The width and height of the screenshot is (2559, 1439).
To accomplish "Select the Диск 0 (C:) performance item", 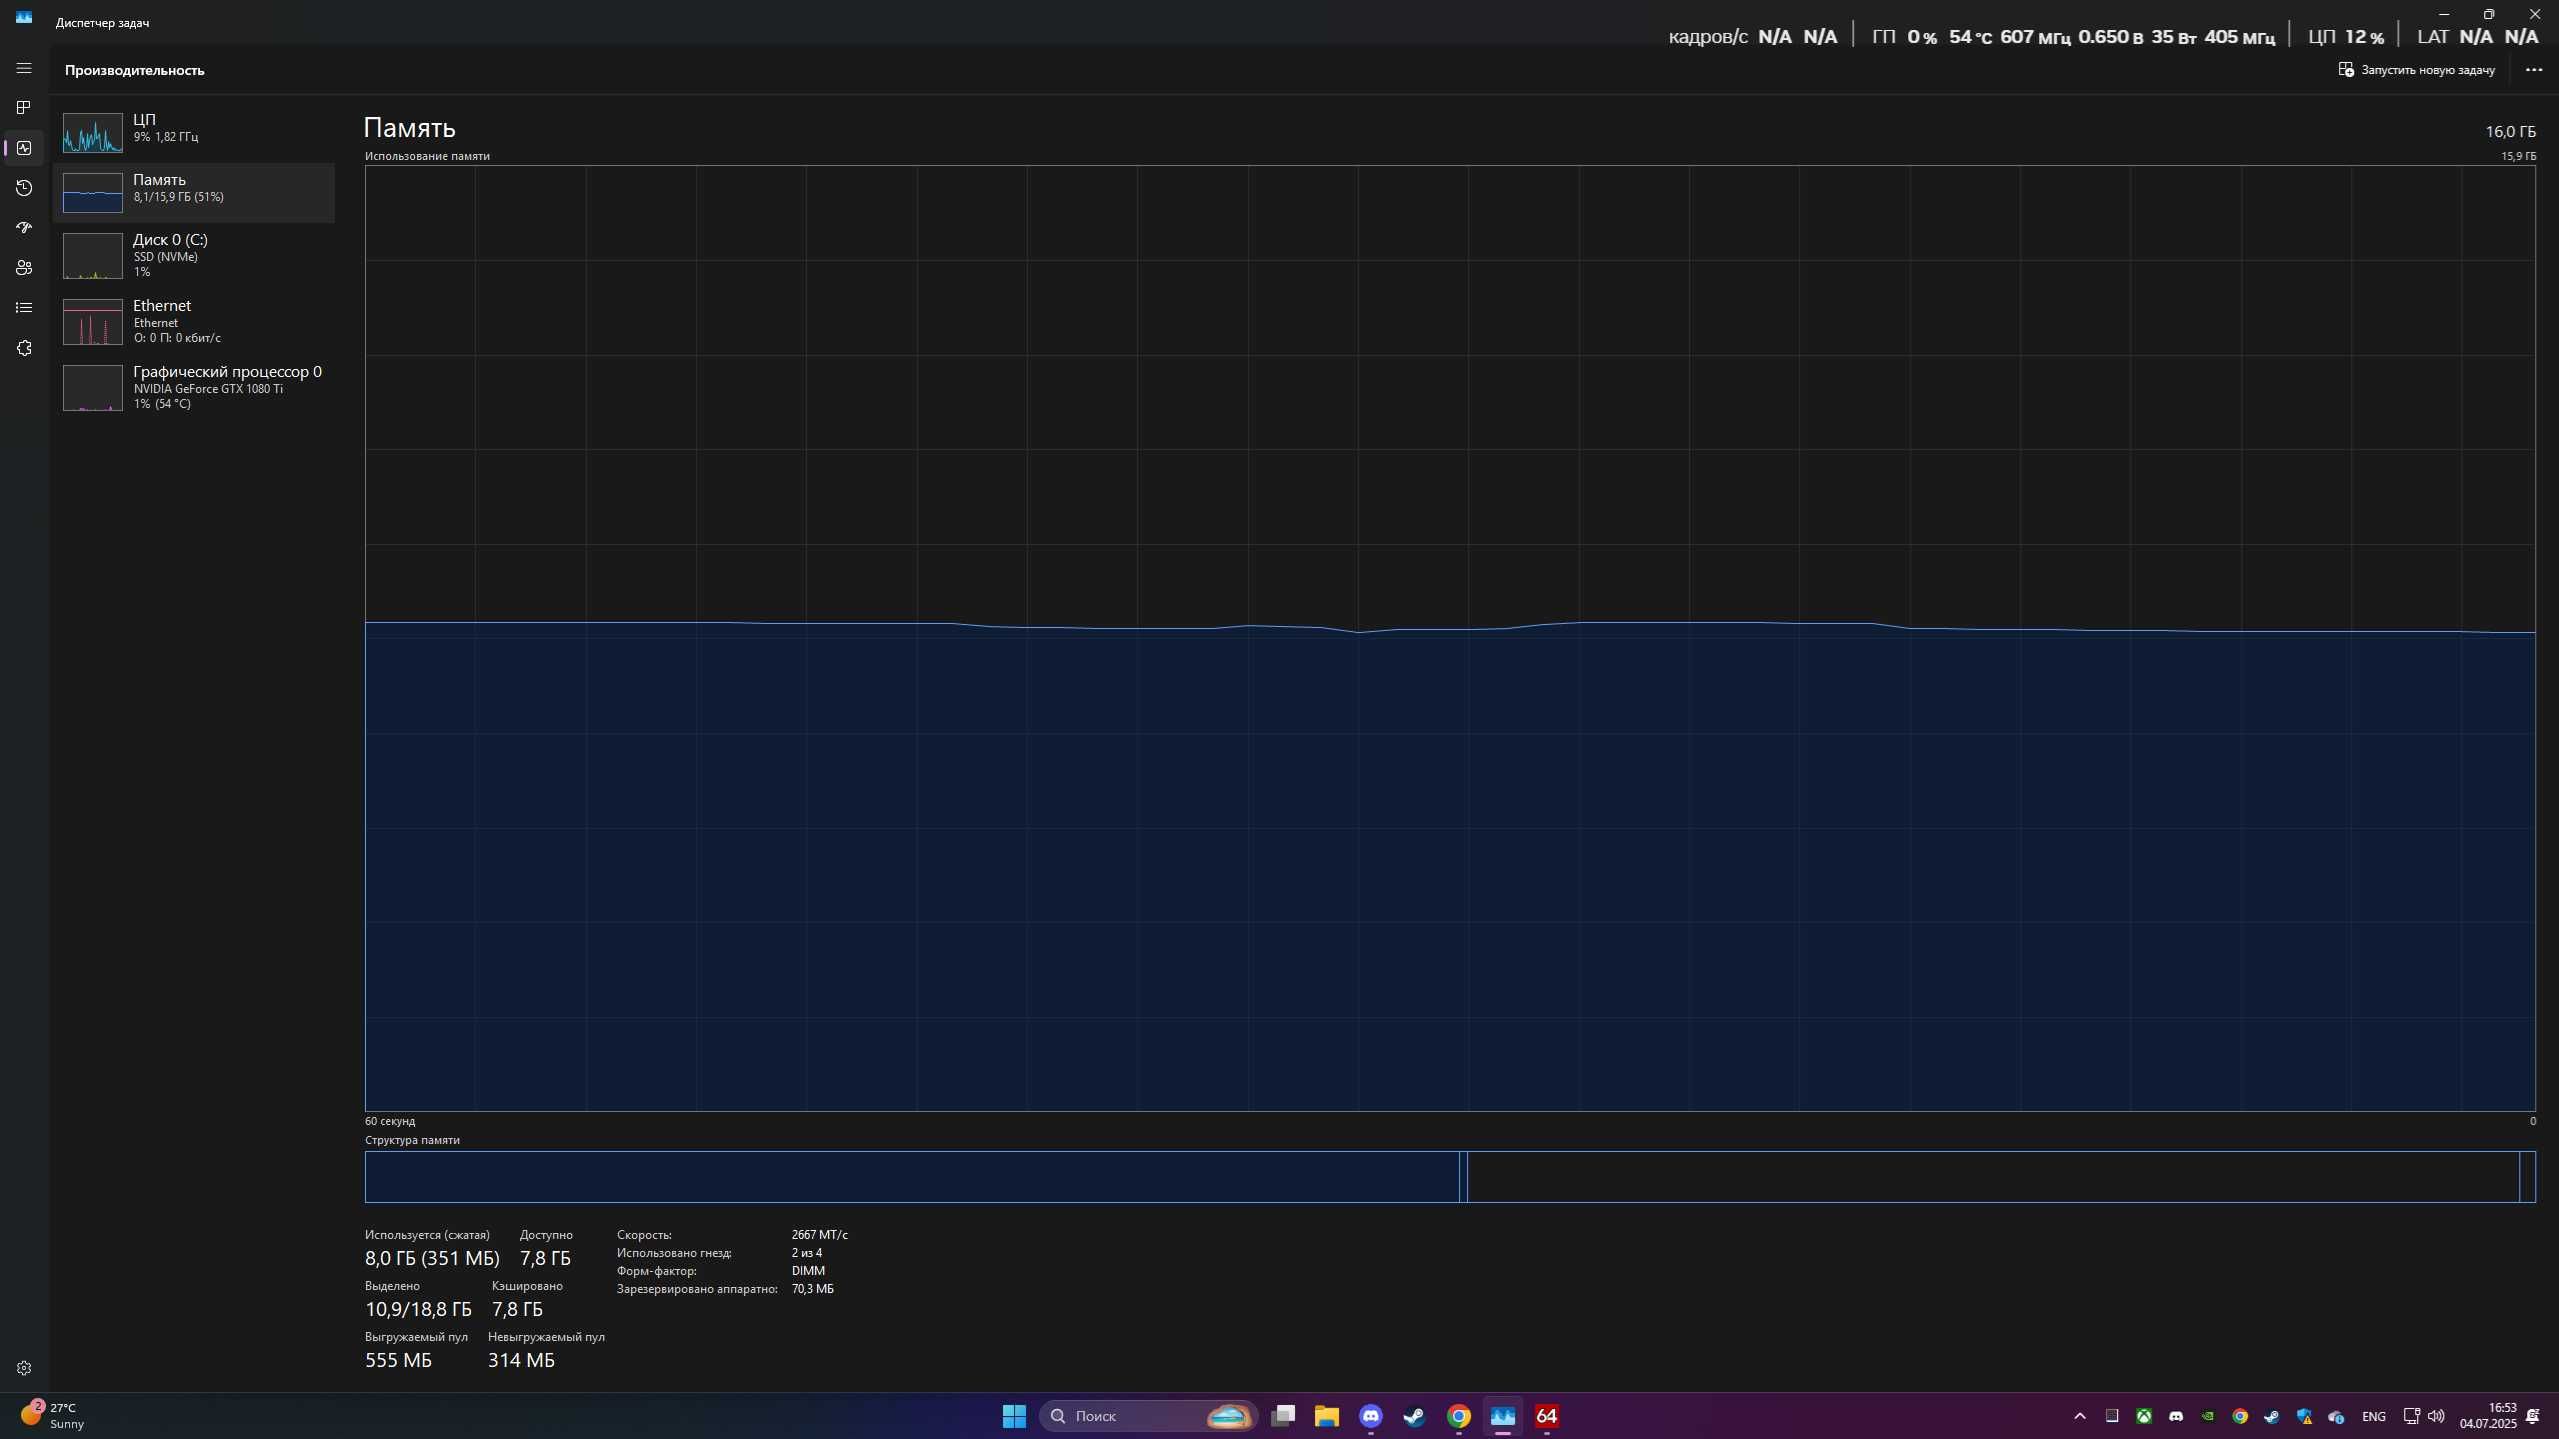I will [194, 255].
